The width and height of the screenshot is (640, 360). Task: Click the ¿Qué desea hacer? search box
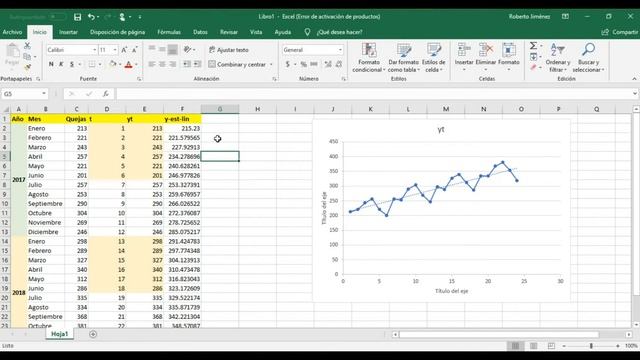(339, 32)
